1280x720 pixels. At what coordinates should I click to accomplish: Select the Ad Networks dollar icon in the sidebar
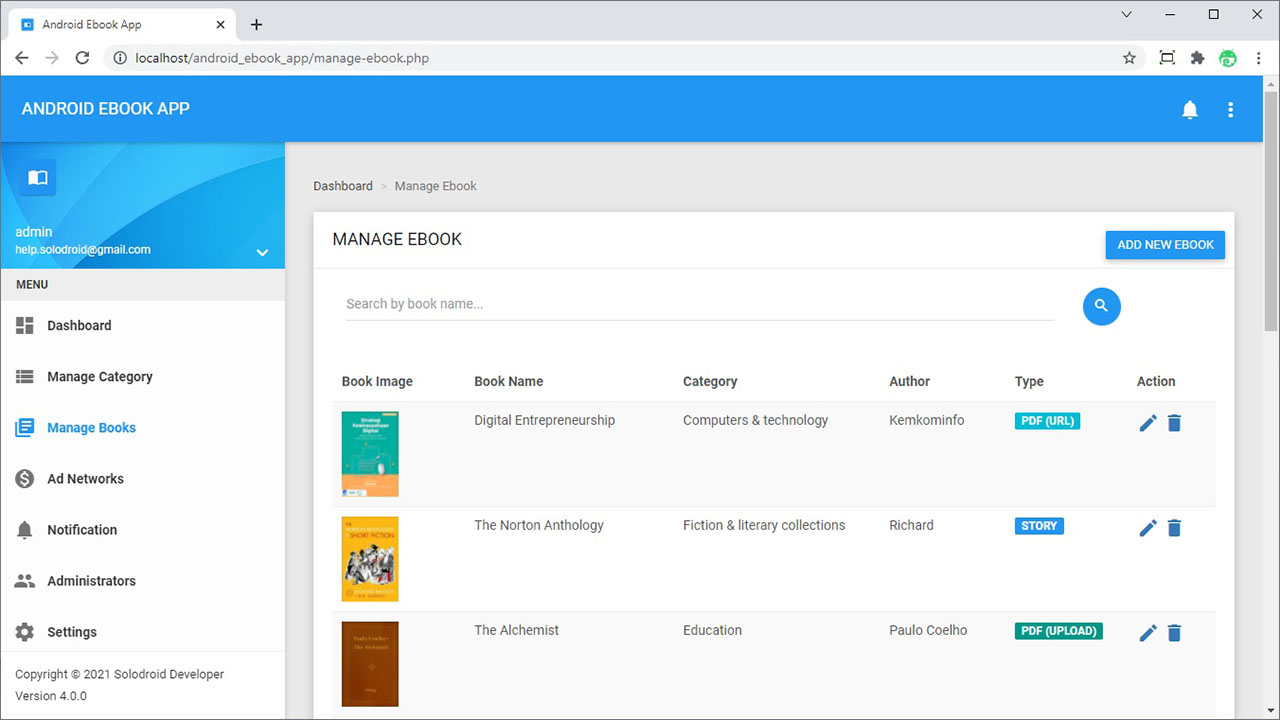(24, 478)
